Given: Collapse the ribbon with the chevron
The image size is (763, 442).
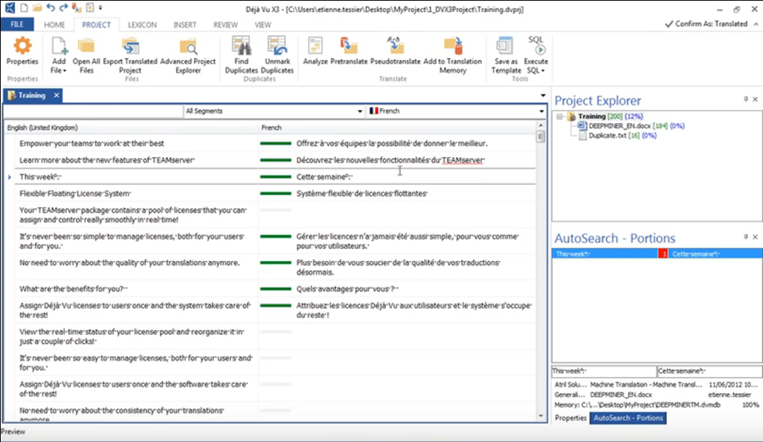Looking at the screenshot, I should (756, 24).
